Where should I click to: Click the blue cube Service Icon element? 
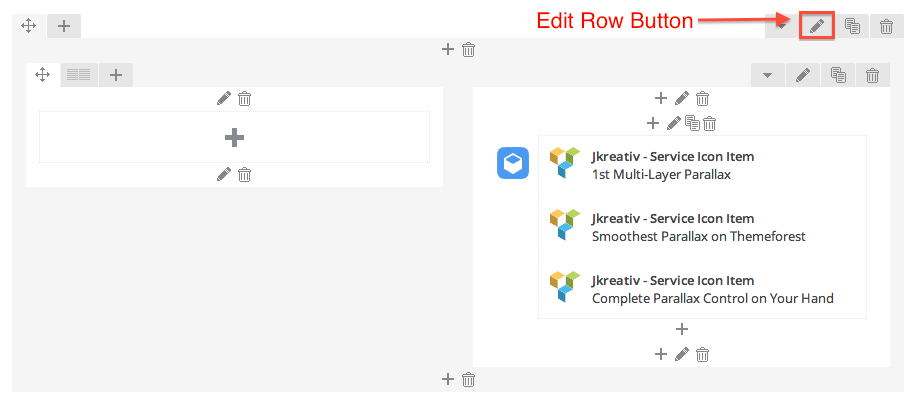(513, 163)
